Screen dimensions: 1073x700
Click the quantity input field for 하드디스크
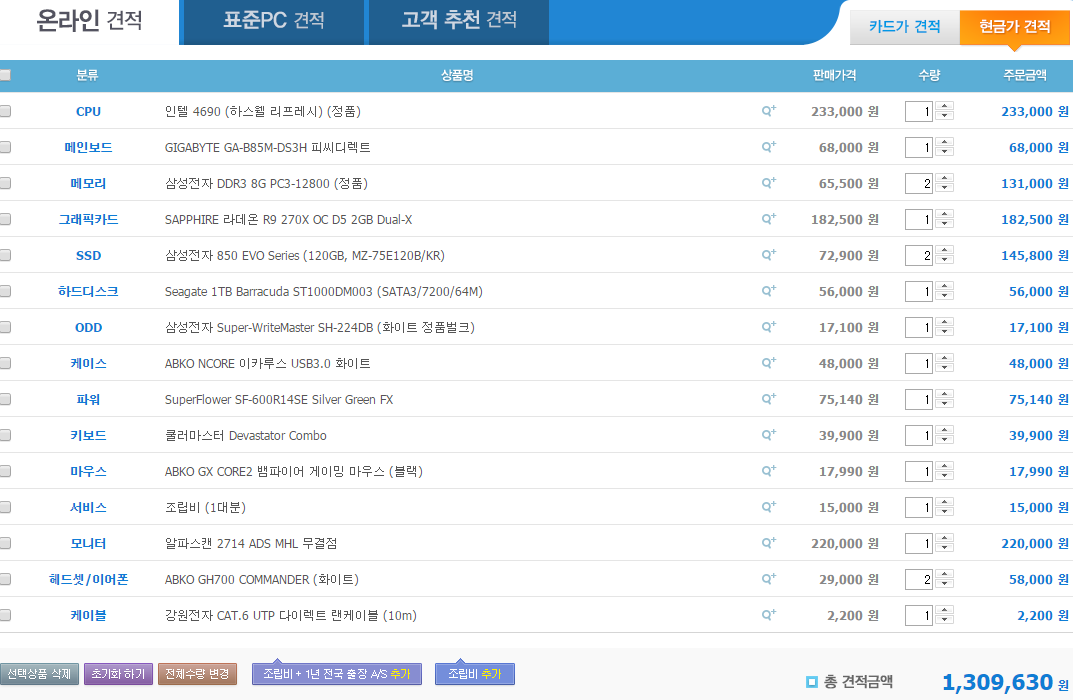coord(918,292)
